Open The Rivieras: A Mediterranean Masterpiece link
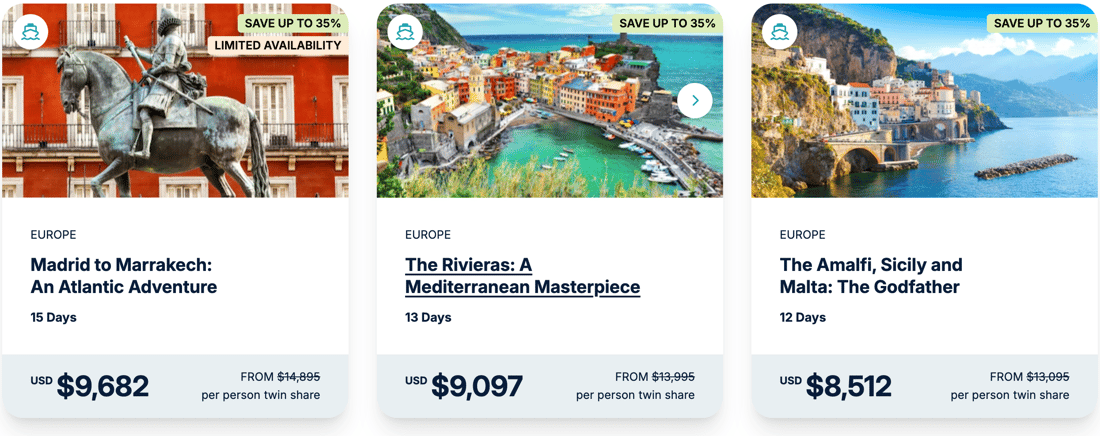 click(x=522, y=276)
